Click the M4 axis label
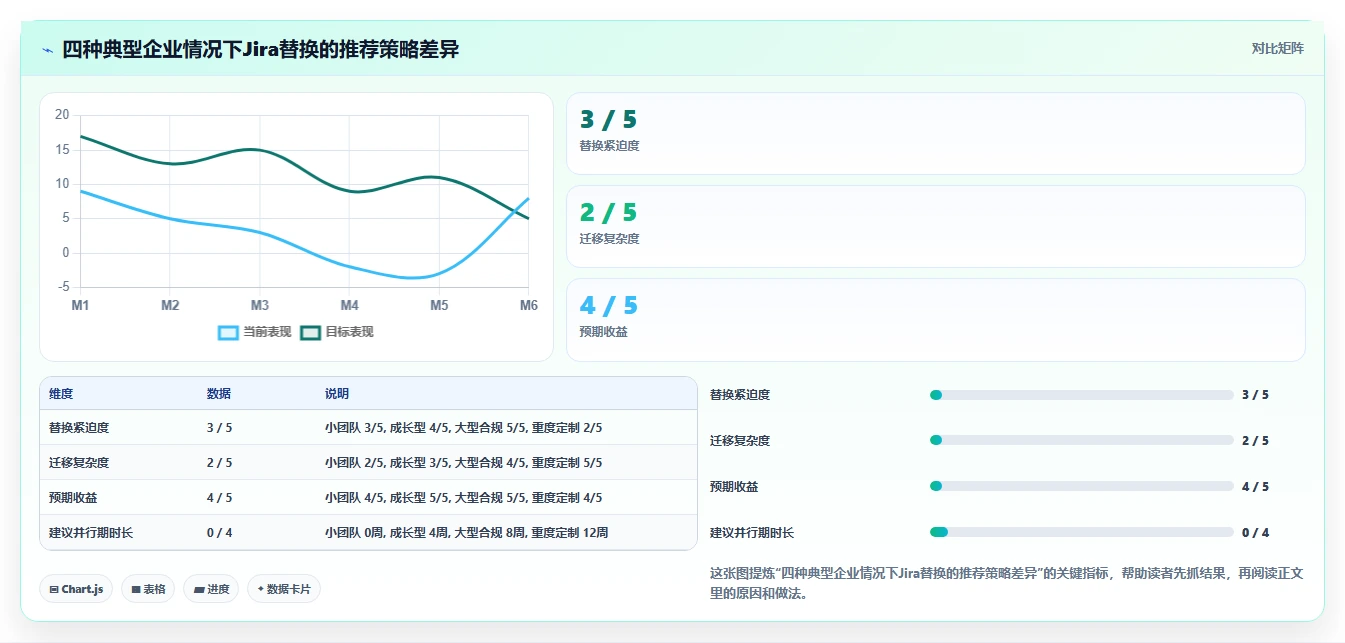Viewport: 1345px width, 643px height. [349, 305]
